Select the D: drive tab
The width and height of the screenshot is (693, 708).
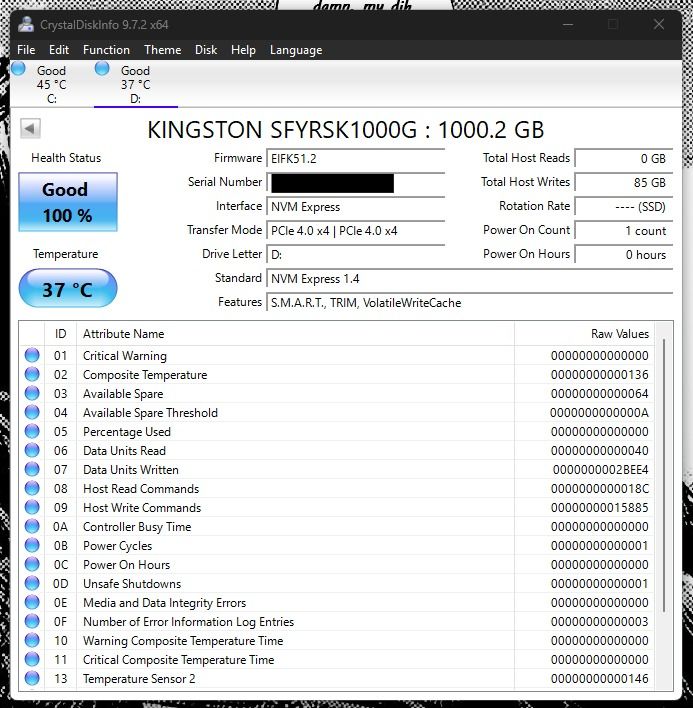(135, 84)
